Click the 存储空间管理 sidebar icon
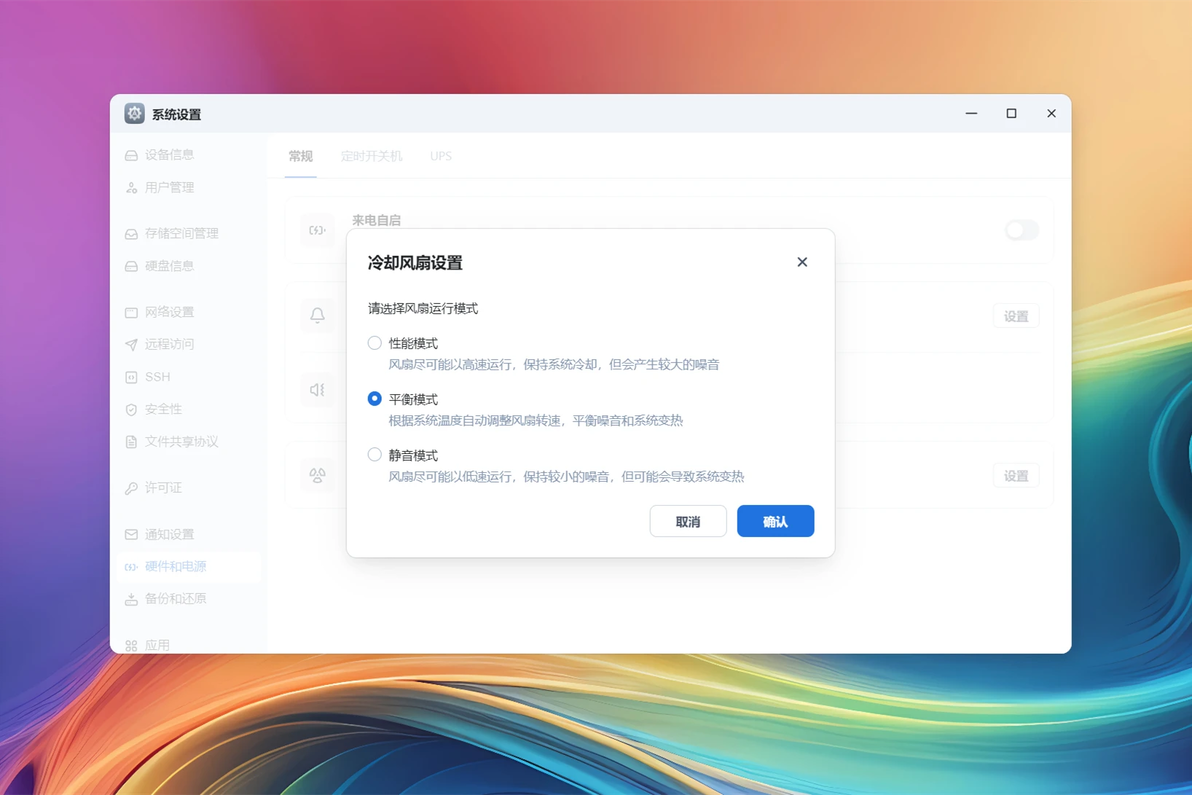 click(x=132, y=234)
